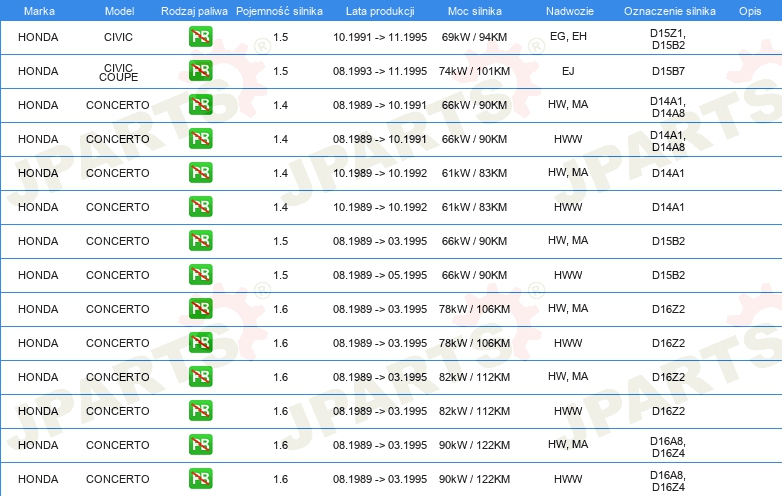Click fuel icon in Concerto 78kW HW, MA row

200,309
